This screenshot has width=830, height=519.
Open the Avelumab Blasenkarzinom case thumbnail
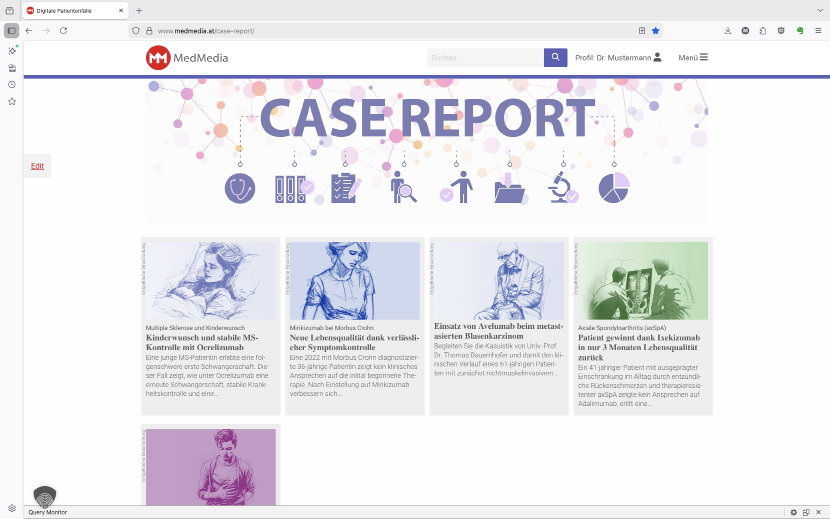coord(499,281)
